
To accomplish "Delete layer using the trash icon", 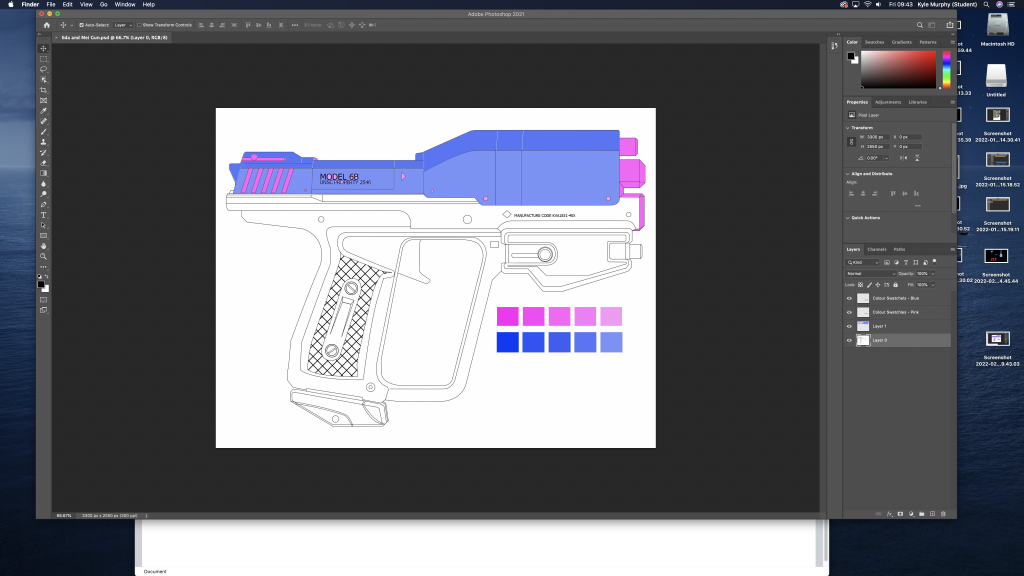I will pos(943,514).
